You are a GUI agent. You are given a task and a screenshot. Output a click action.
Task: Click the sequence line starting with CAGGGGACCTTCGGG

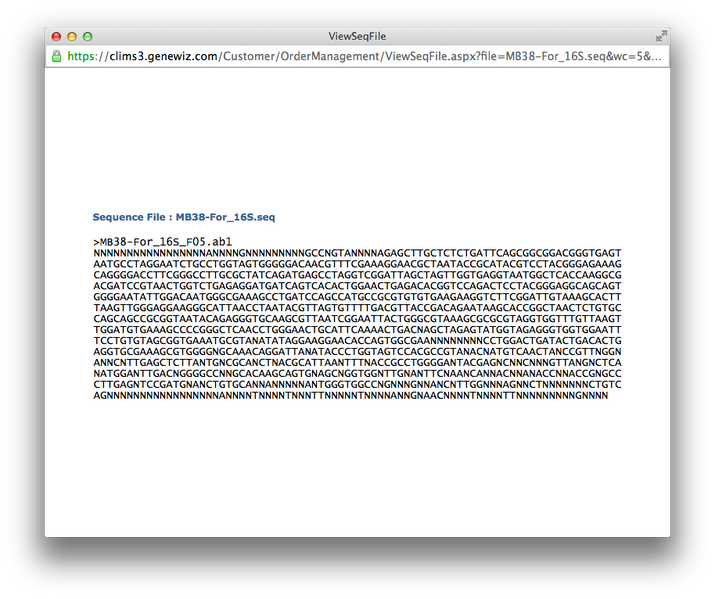pyautogui.click(x=357, y=275)
